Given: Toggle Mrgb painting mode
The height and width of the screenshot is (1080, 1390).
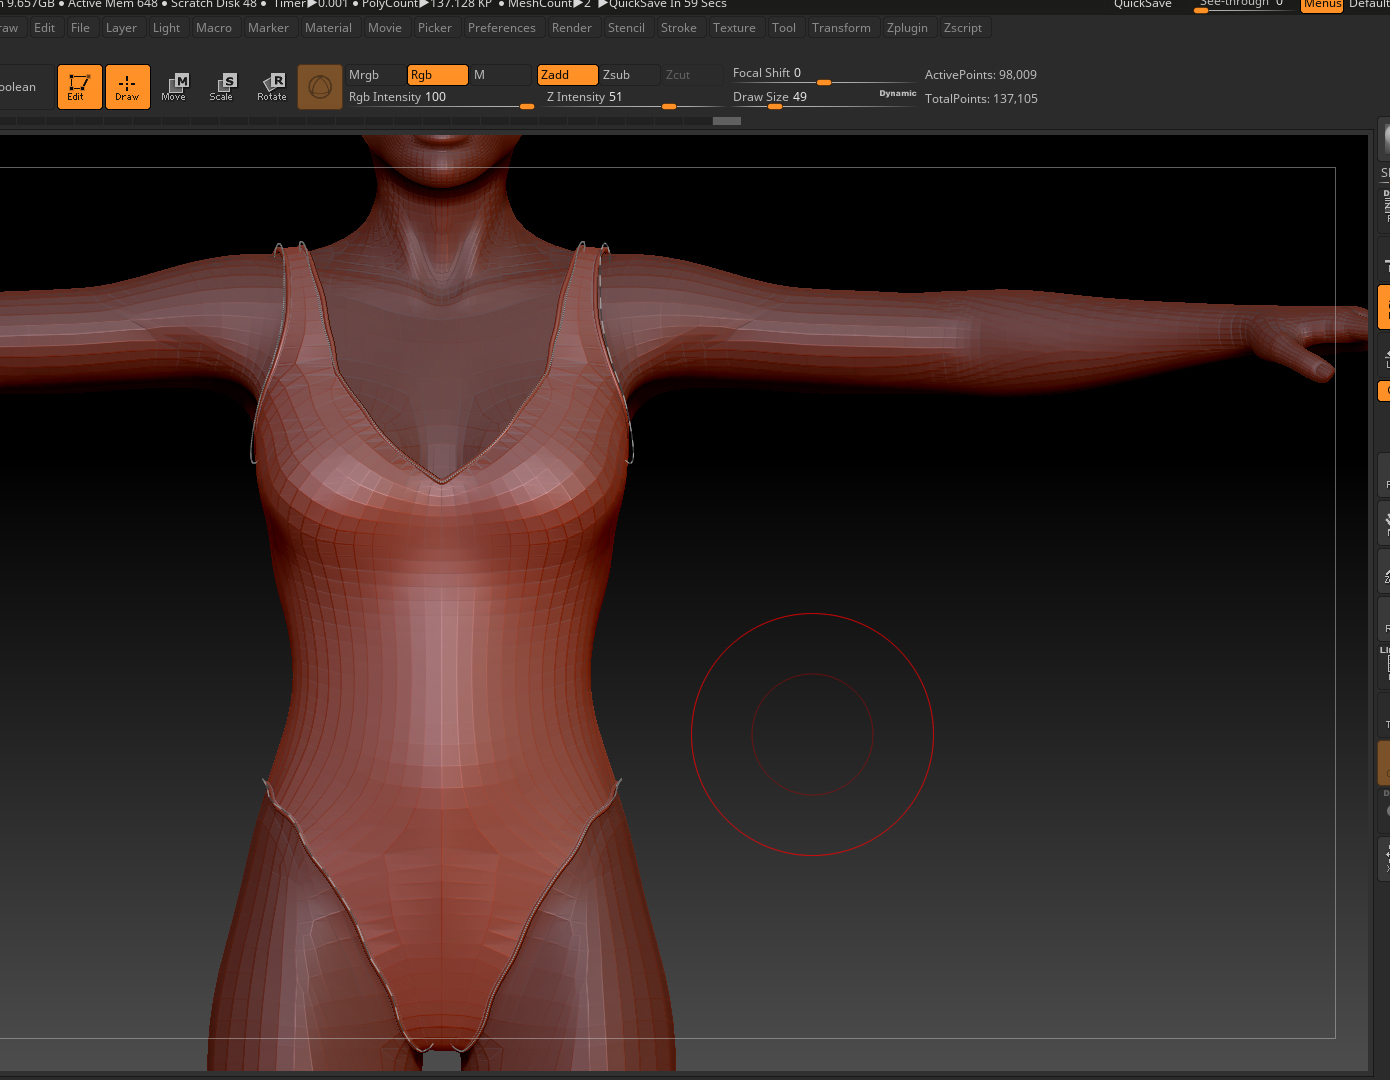Looking at the screenshot, I should 374,75.
